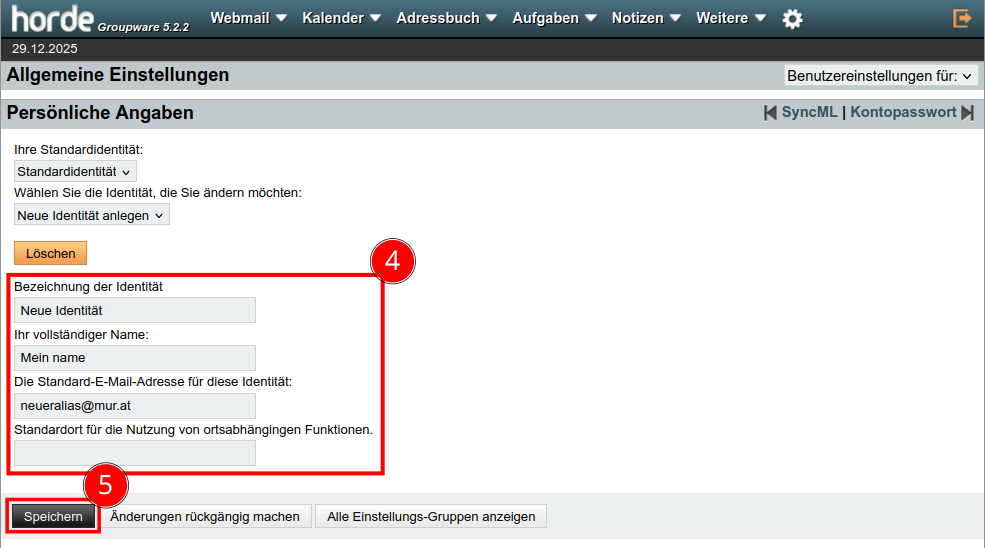Open the Benutzereinstellungen für dropdown

click(x=880, y=76)
